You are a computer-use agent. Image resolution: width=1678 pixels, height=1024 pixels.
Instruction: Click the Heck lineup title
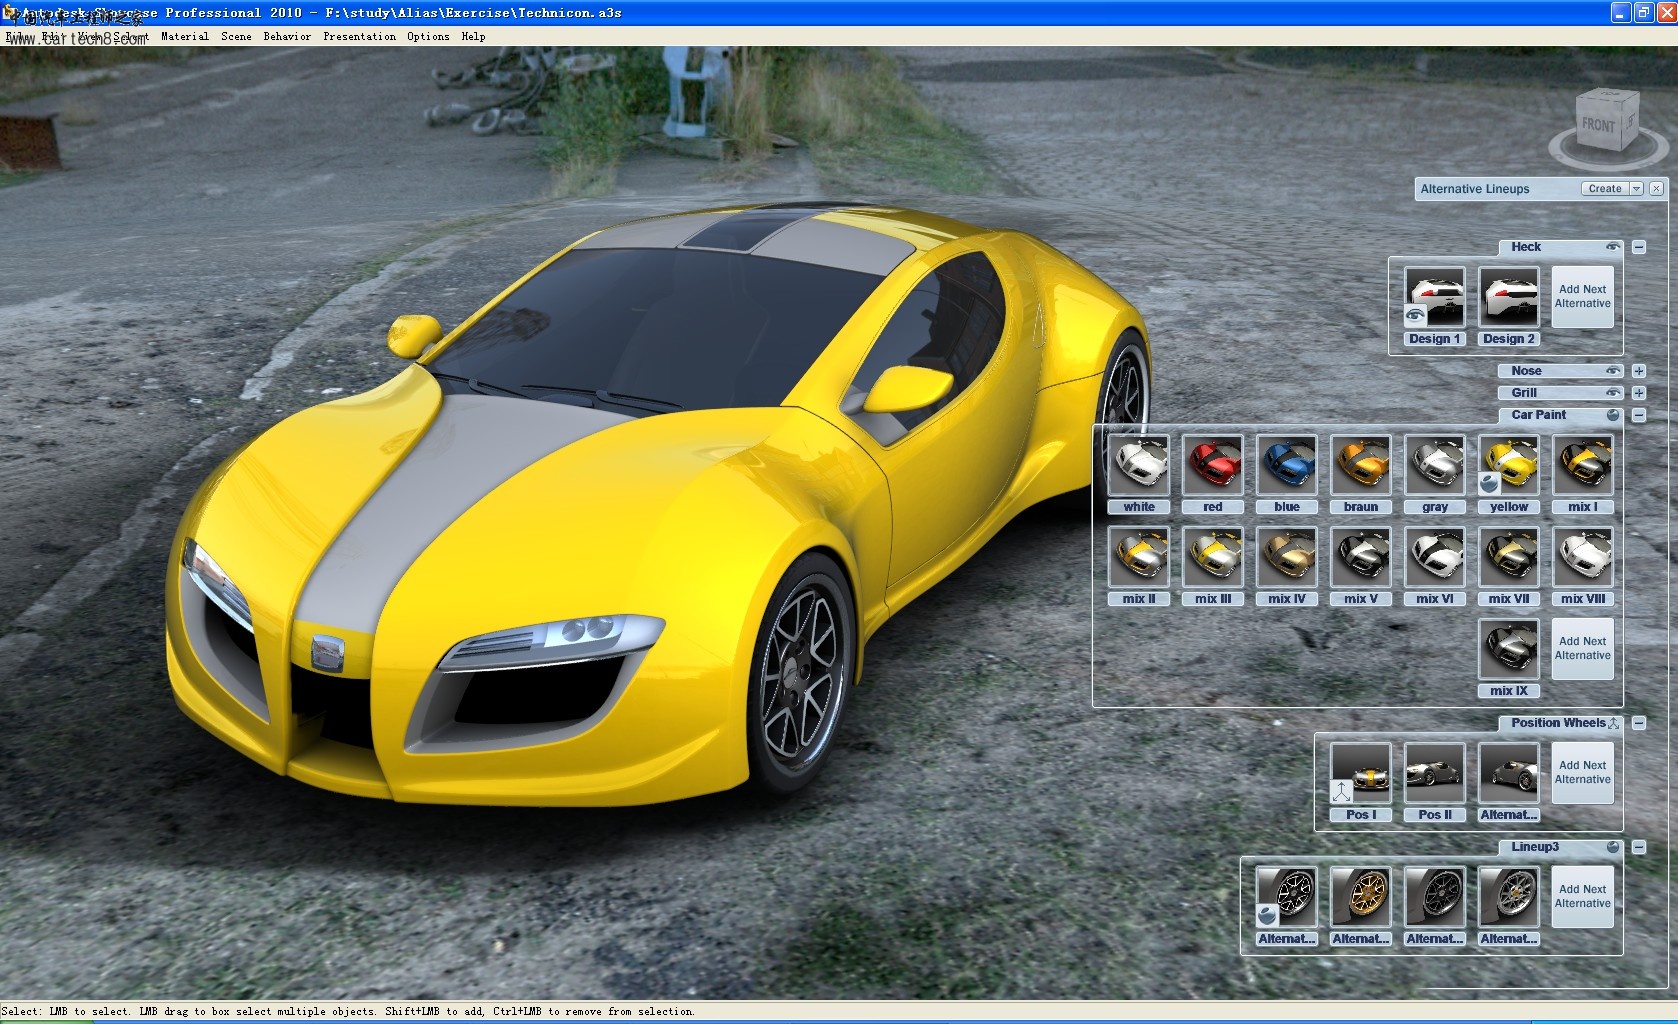click(x=1526, y=247)
